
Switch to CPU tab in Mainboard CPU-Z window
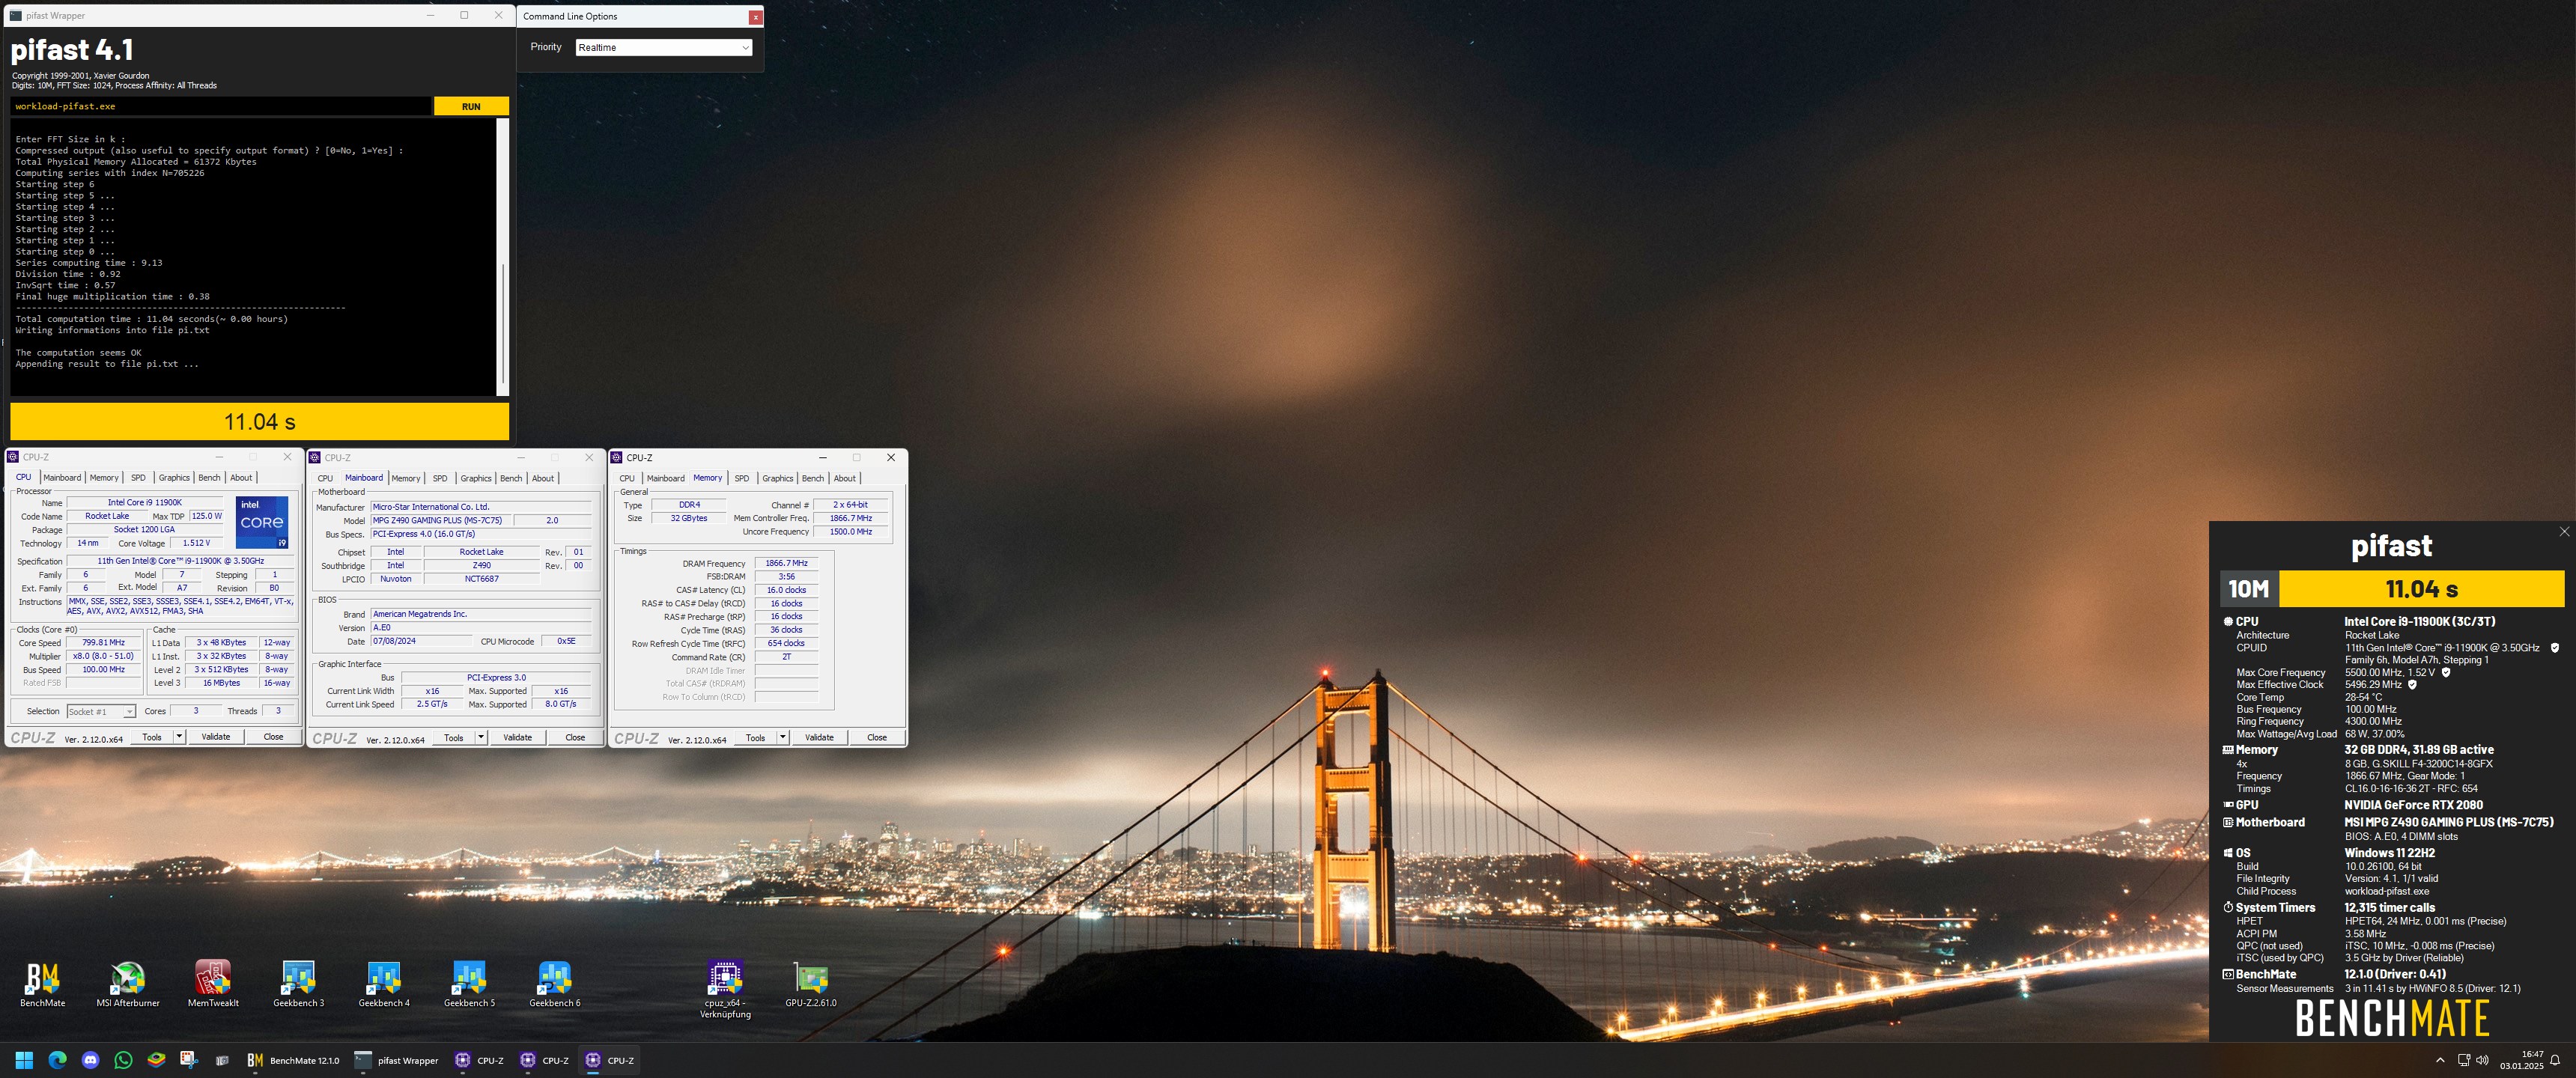click(x=325, y=478)
